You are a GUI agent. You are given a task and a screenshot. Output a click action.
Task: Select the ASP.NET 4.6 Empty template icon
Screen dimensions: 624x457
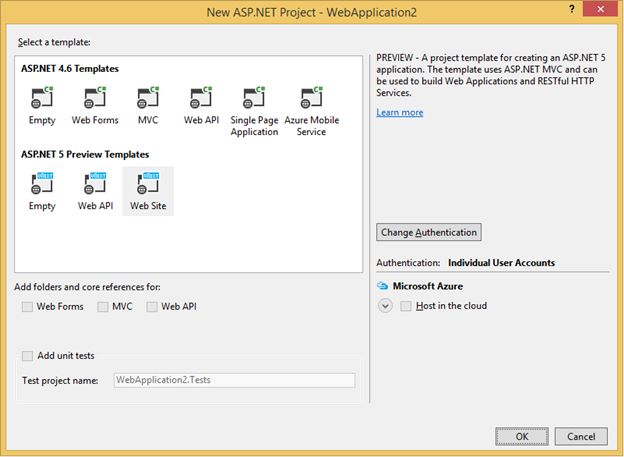pos(42,98)
